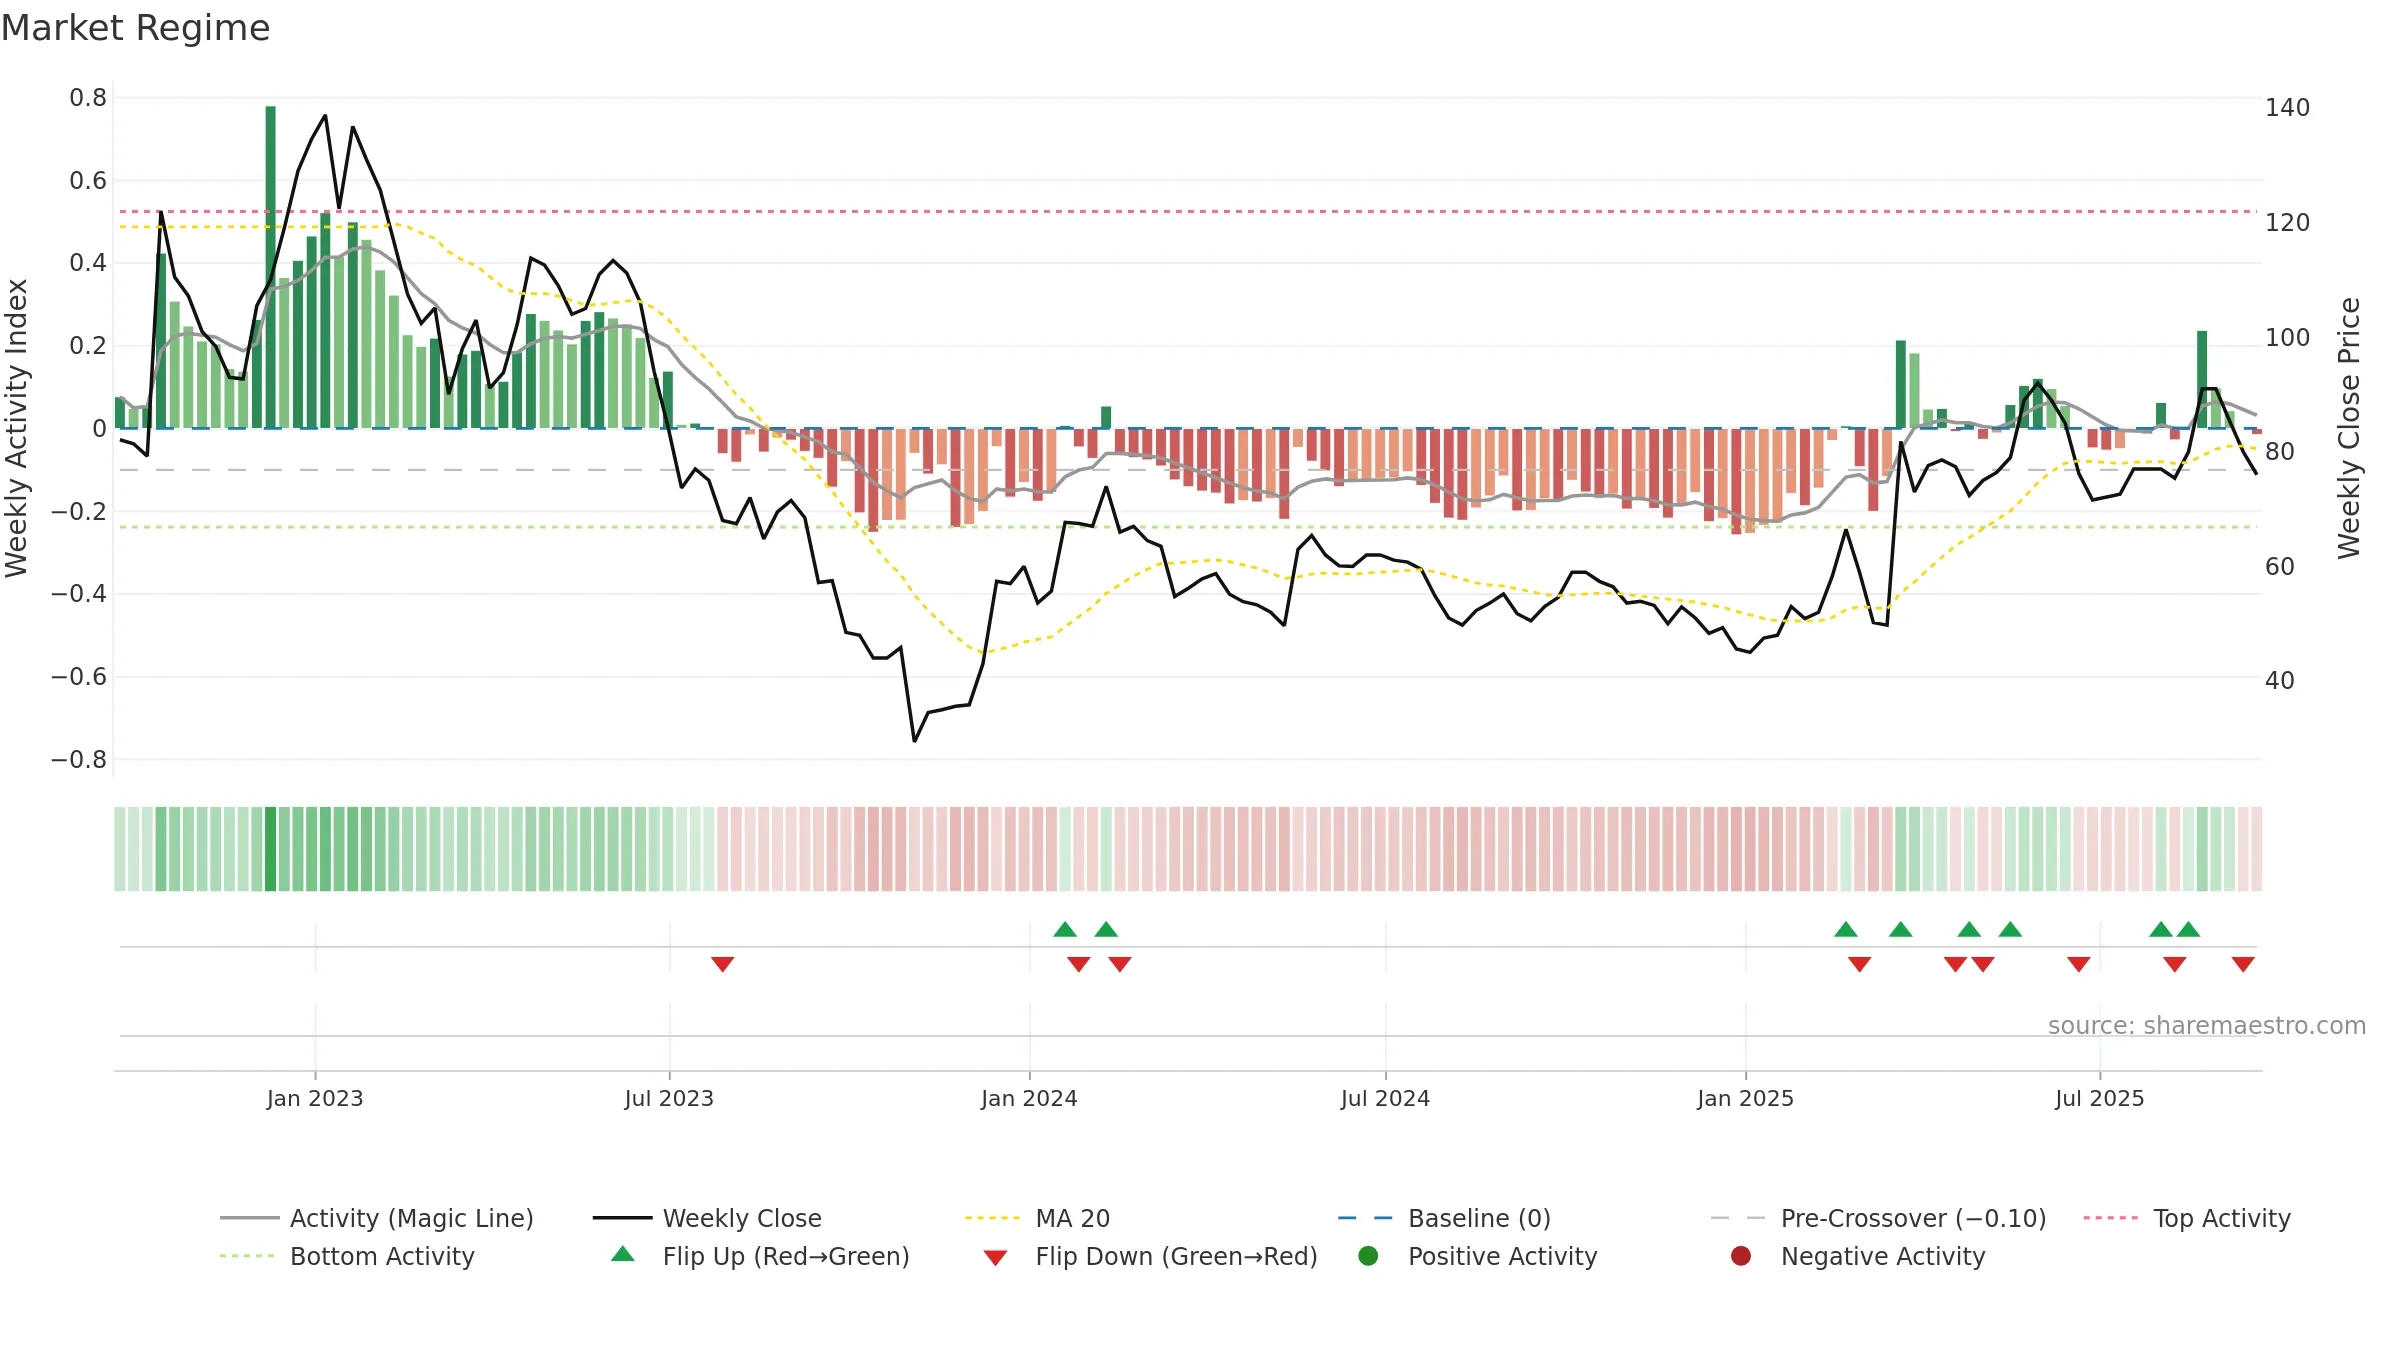The height and width of the screenshot is (1350, 2400).
Task: Click the Negative Activity legend label
Action: (x=1883, y=1256)
